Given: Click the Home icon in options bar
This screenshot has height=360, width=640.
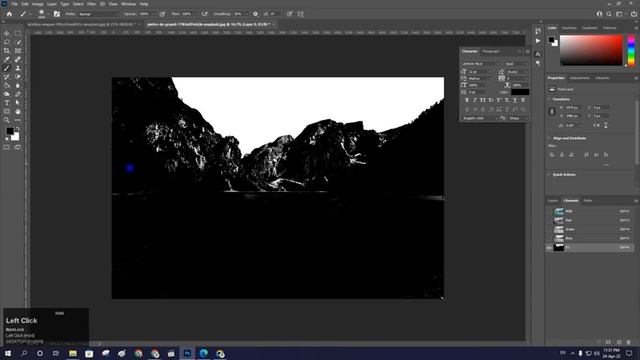Looking at the screenshot, I should tap(9, 14).
